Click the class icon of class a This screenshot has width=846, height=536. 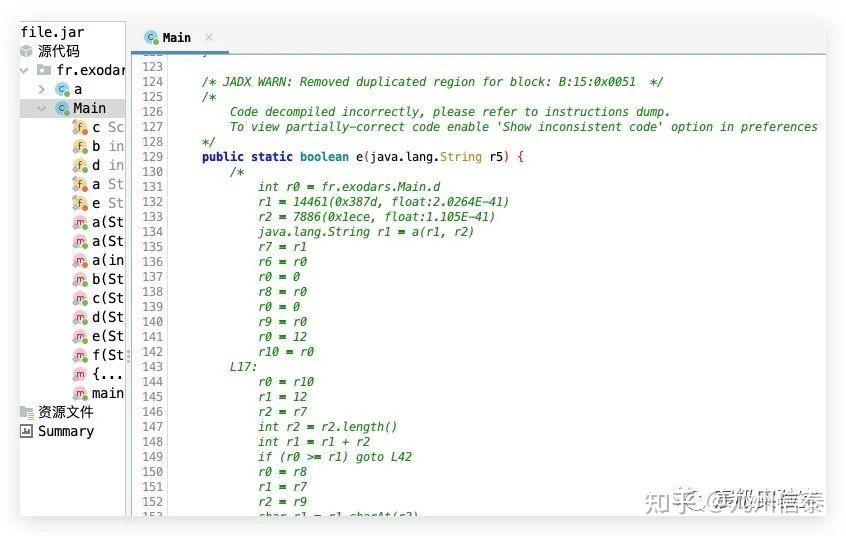63,89
